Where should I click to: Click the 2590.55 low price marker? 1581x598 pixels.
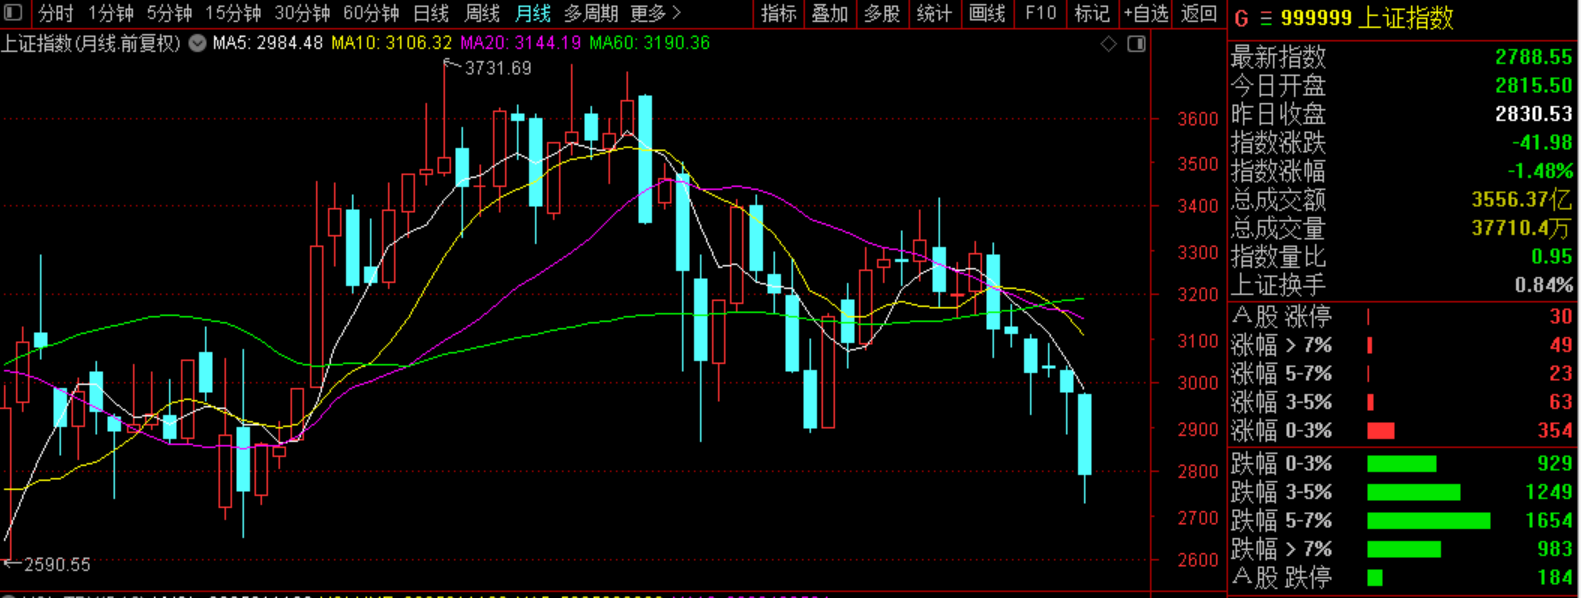[x=57, y=564]
